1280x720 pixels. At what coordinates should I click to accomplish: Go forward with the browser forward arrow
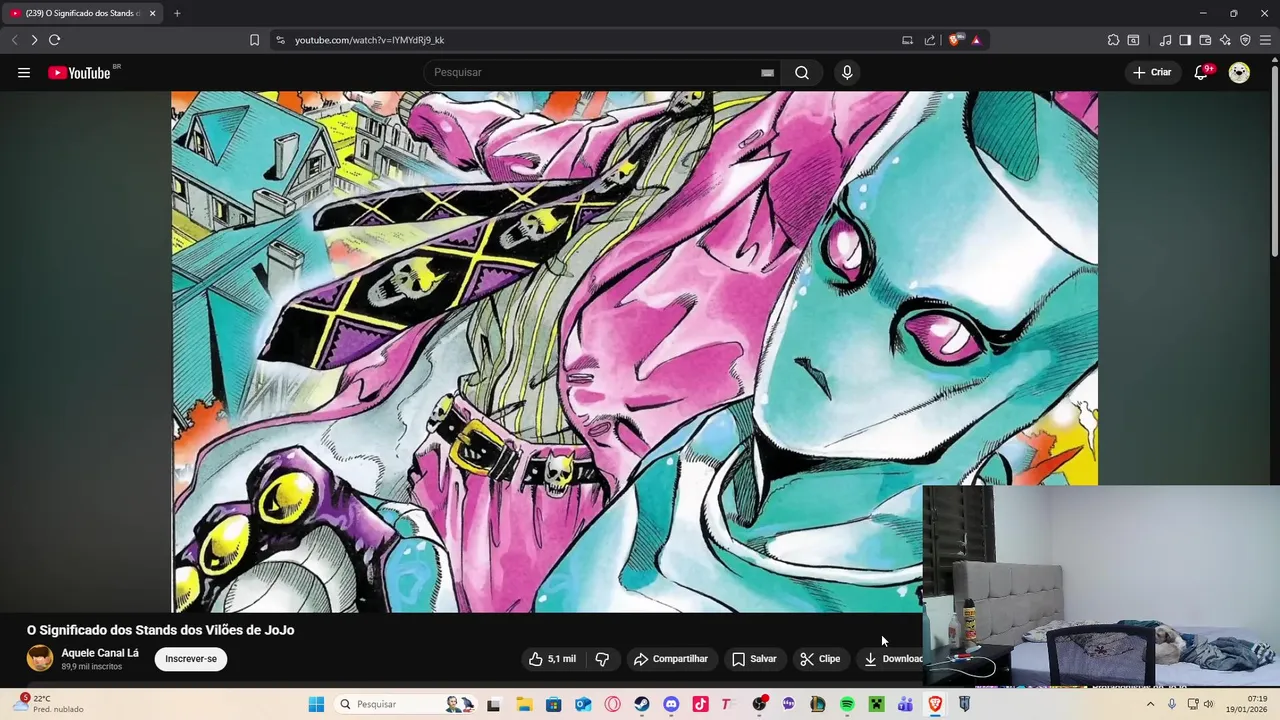tap(34, 40)
